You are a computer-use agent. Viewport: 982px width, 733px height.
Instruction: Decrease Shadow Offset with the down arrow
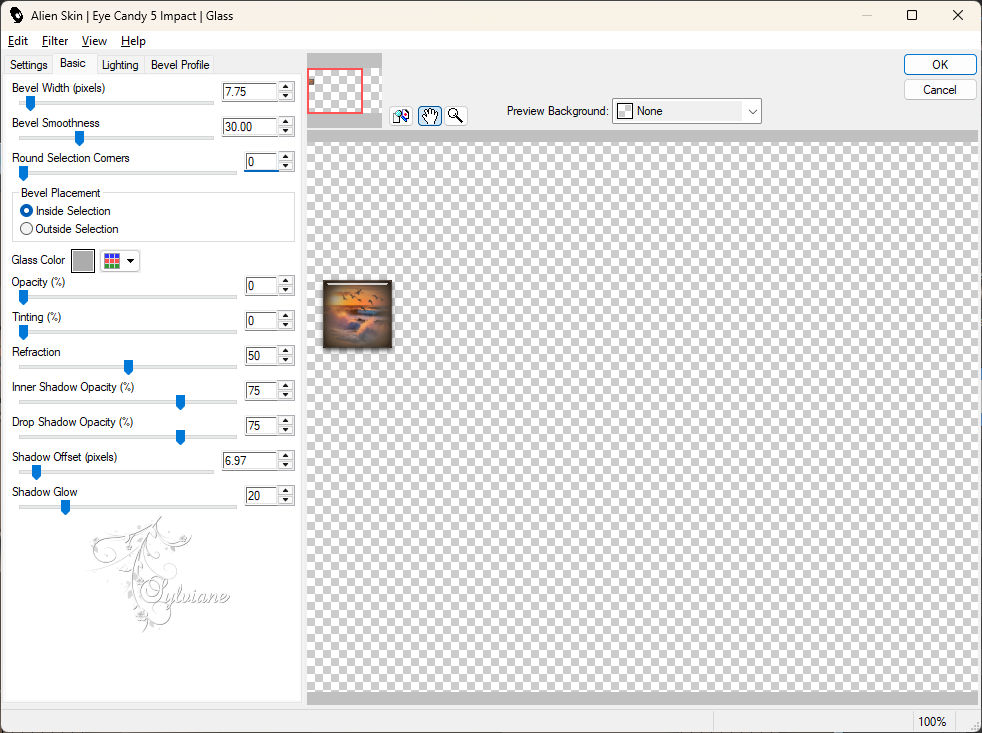pyautogui.click(x=286, y=466)
